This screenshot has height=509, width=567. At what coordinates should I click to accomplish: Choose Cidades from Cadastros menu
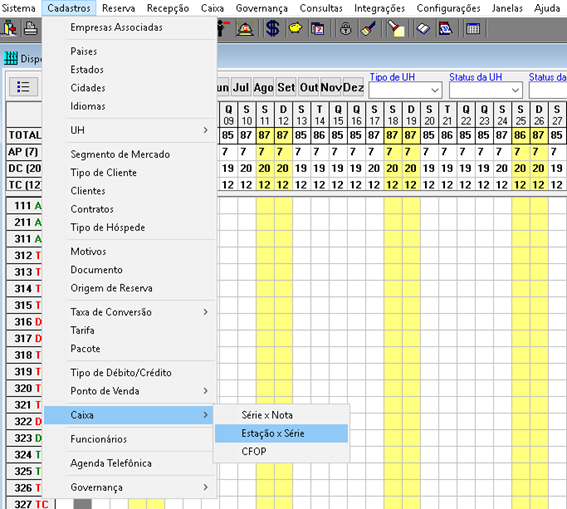point(129,88)
